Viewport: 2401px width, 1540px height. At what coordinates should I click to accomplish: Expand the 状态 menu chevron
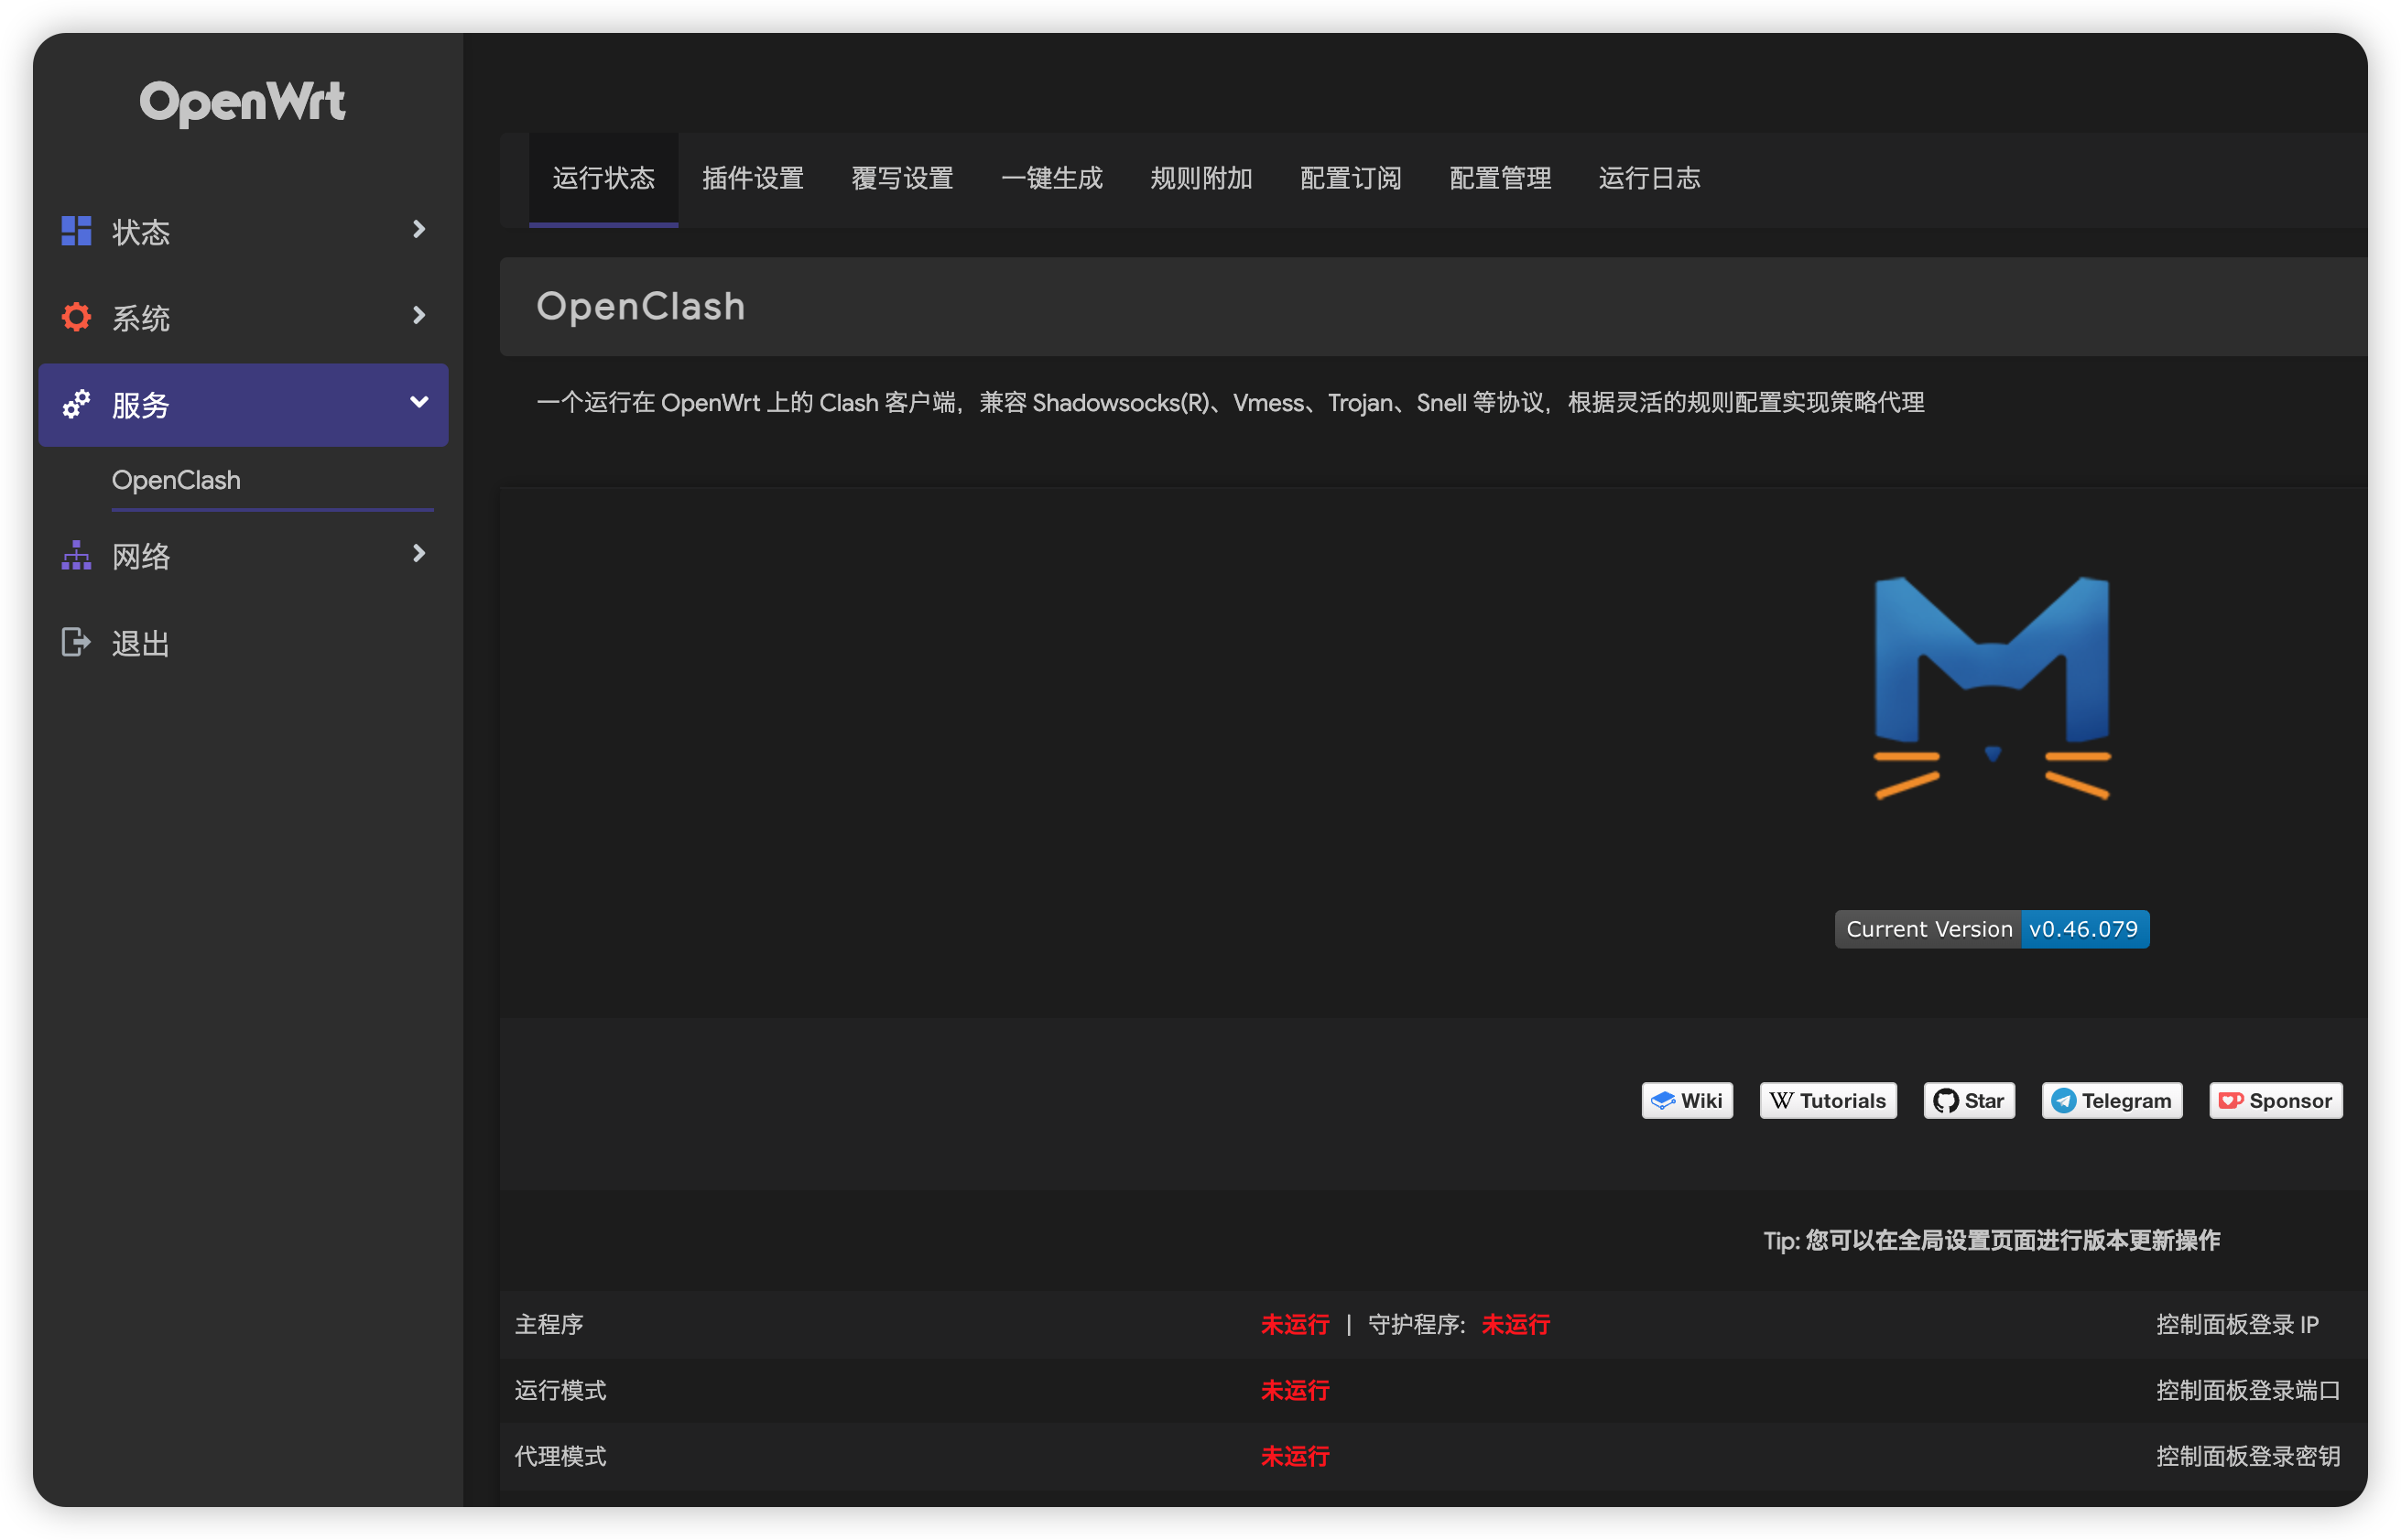coord(419,230)
